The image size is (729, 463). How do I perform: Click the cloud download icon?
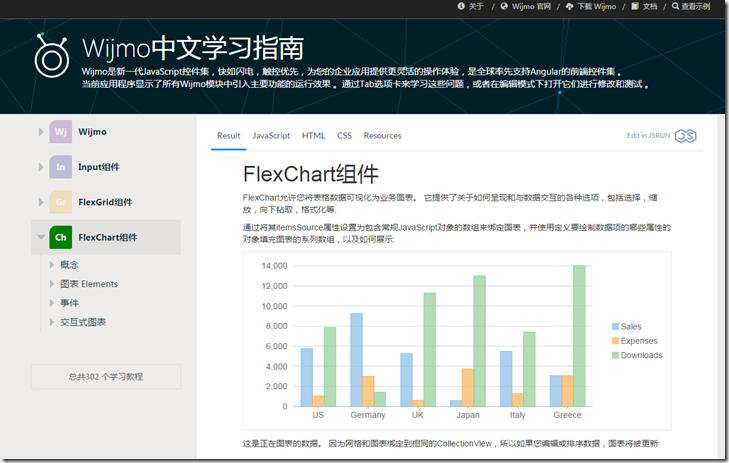(x=570, y=6)
